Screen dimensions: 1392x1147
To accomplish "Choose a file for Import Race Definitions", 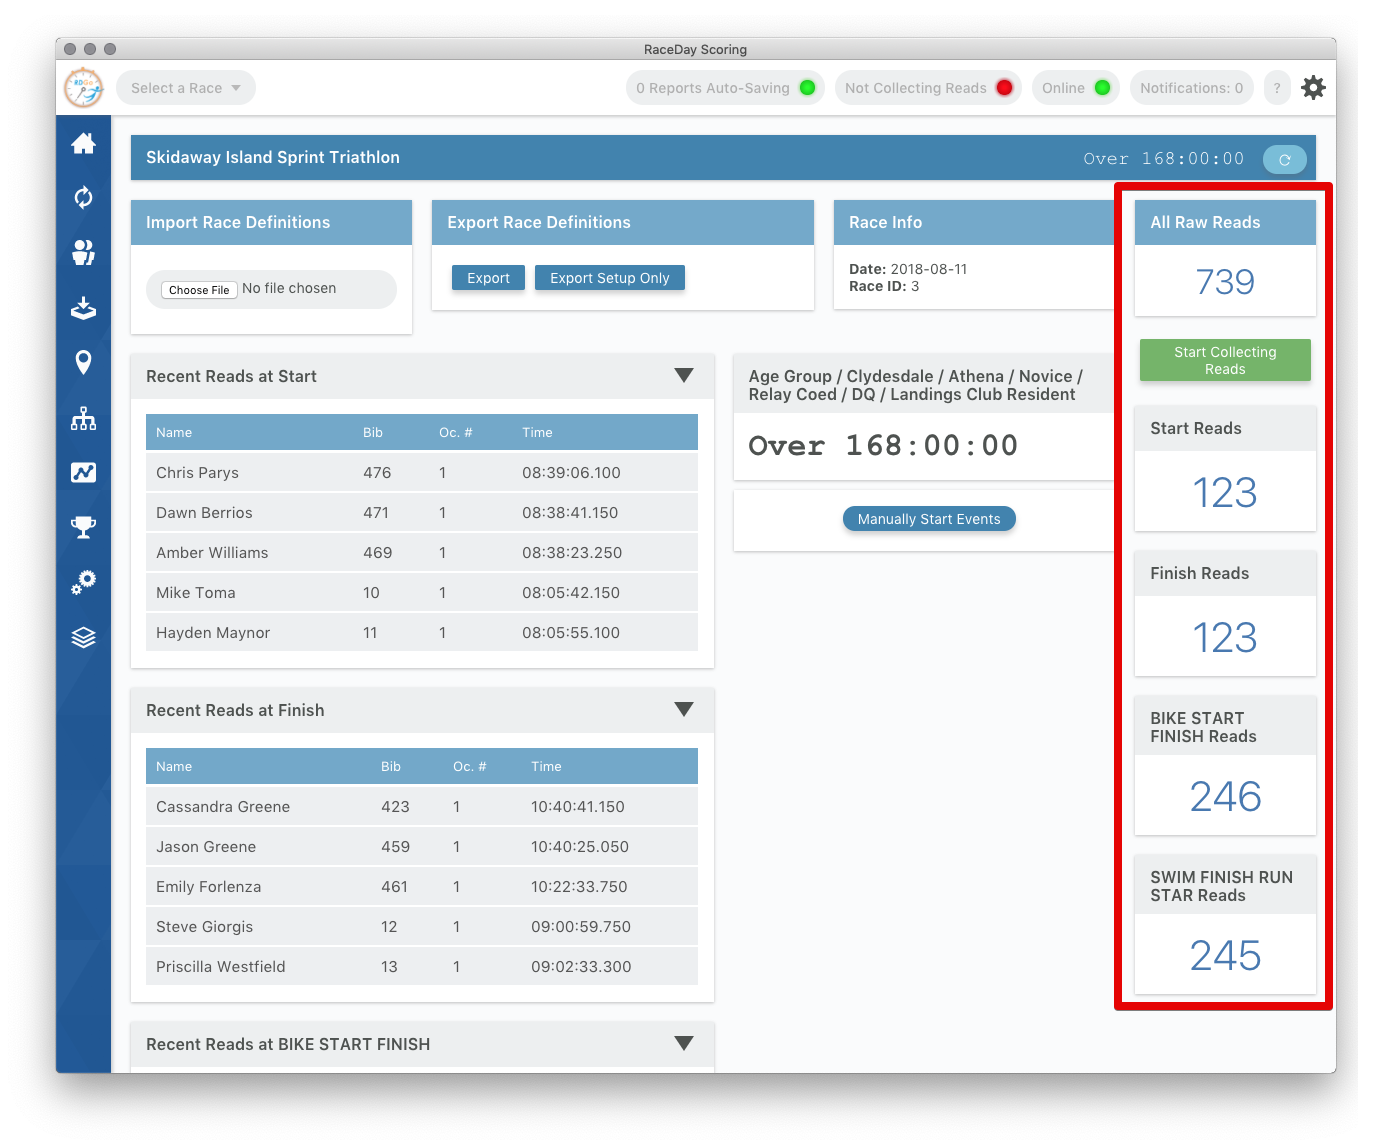I will tap(198, 289).
